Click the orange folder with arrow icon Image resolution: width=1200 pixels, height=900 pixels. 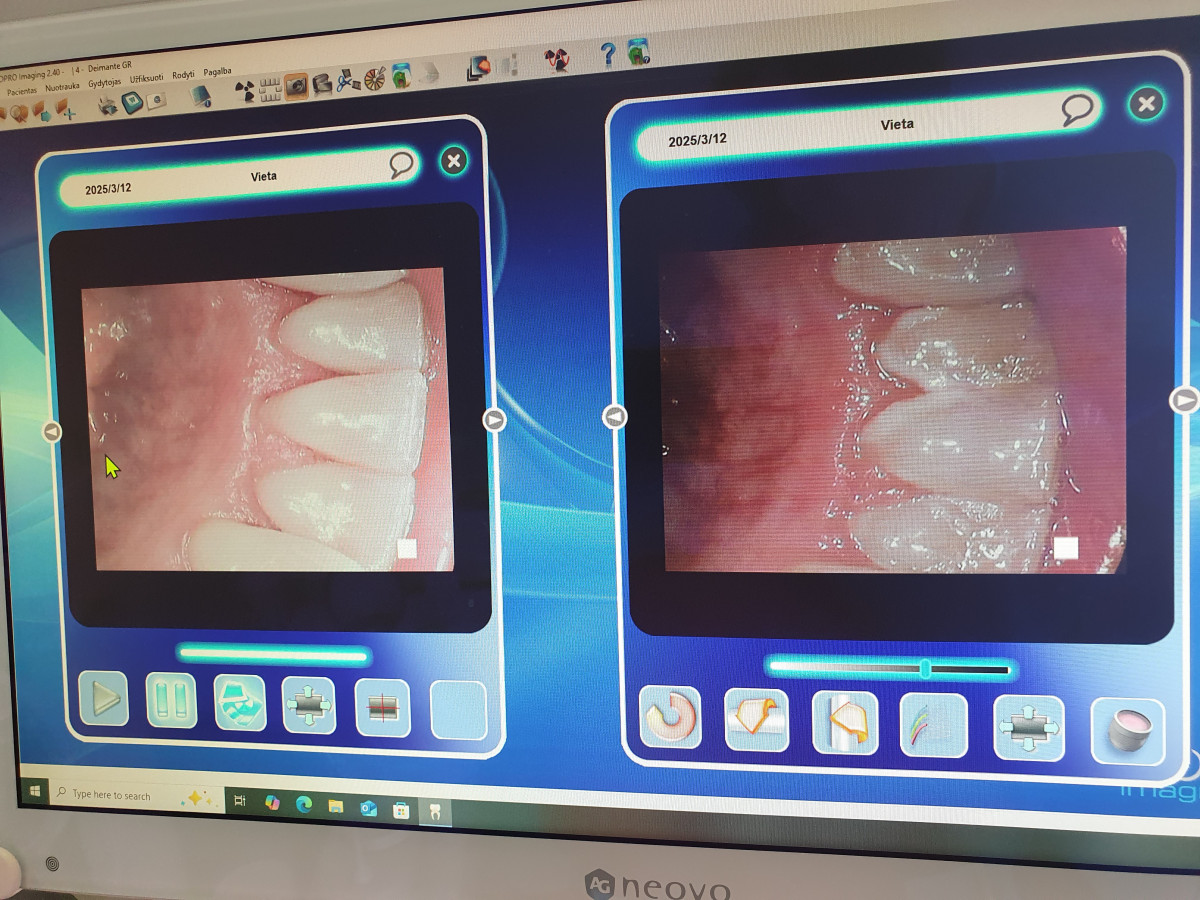(x=42, y=112)
